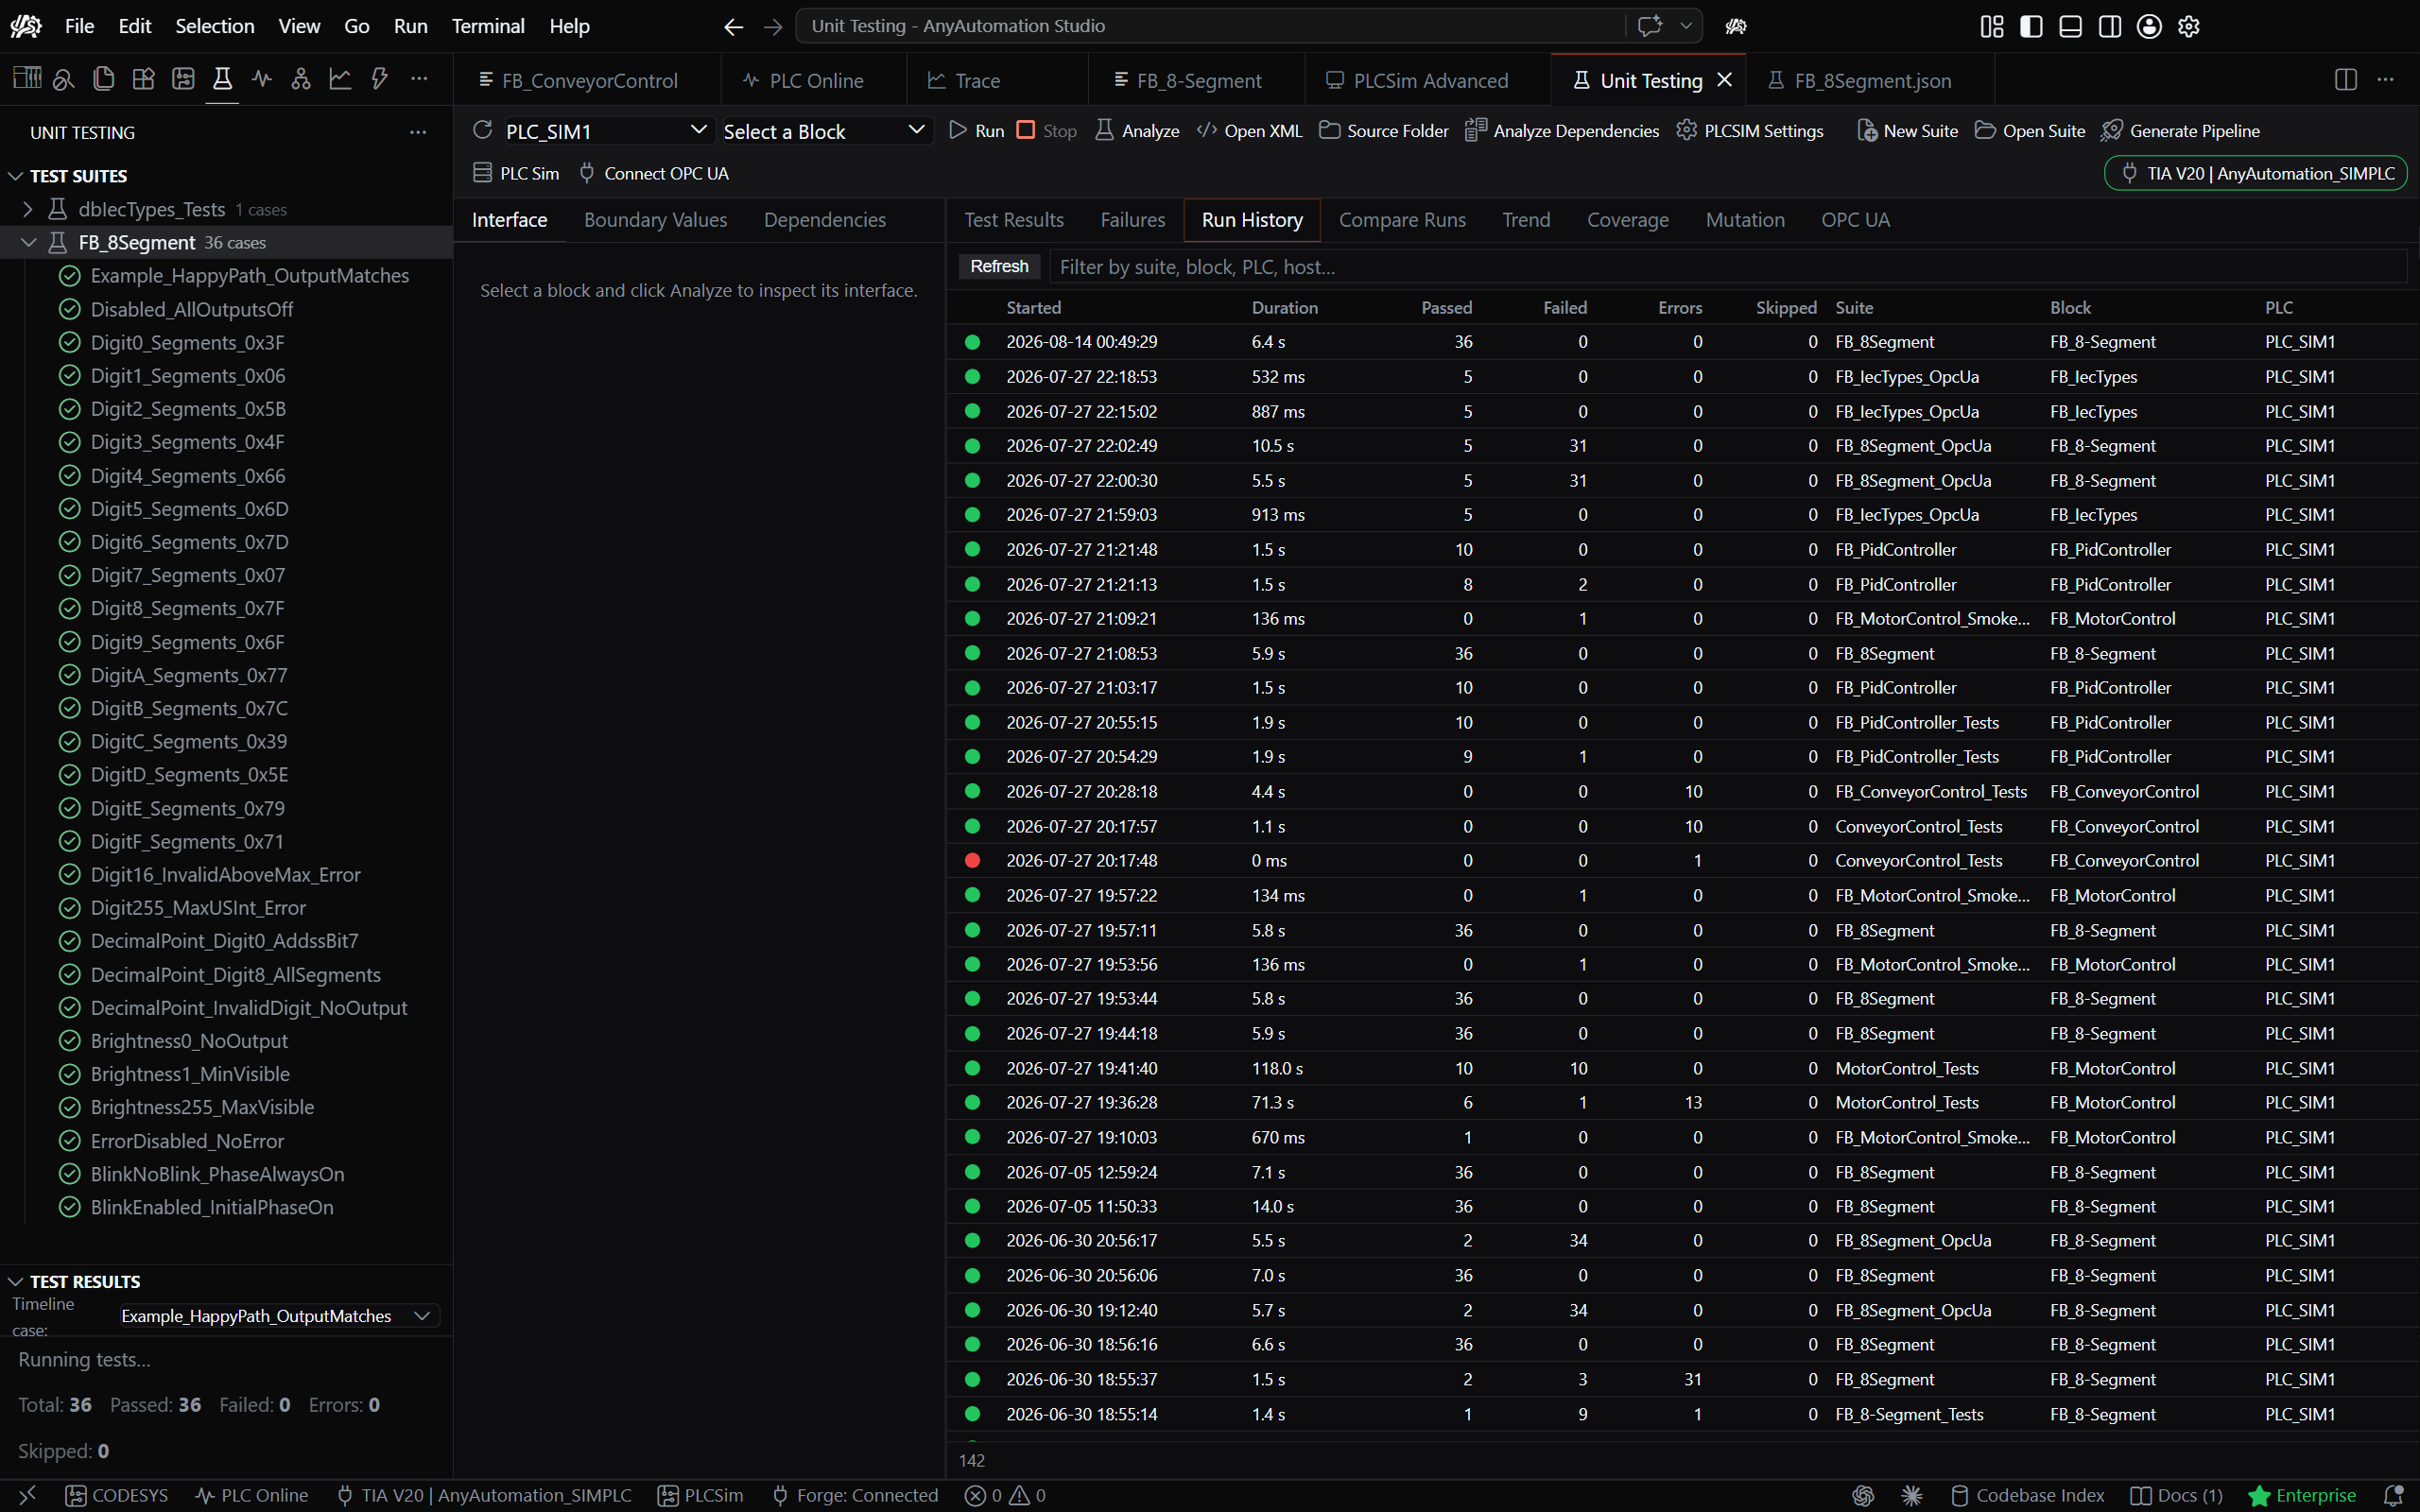Click Forge: Connected status item
Screen dimensions: 2420x1512
click(x=854, y=1495)
